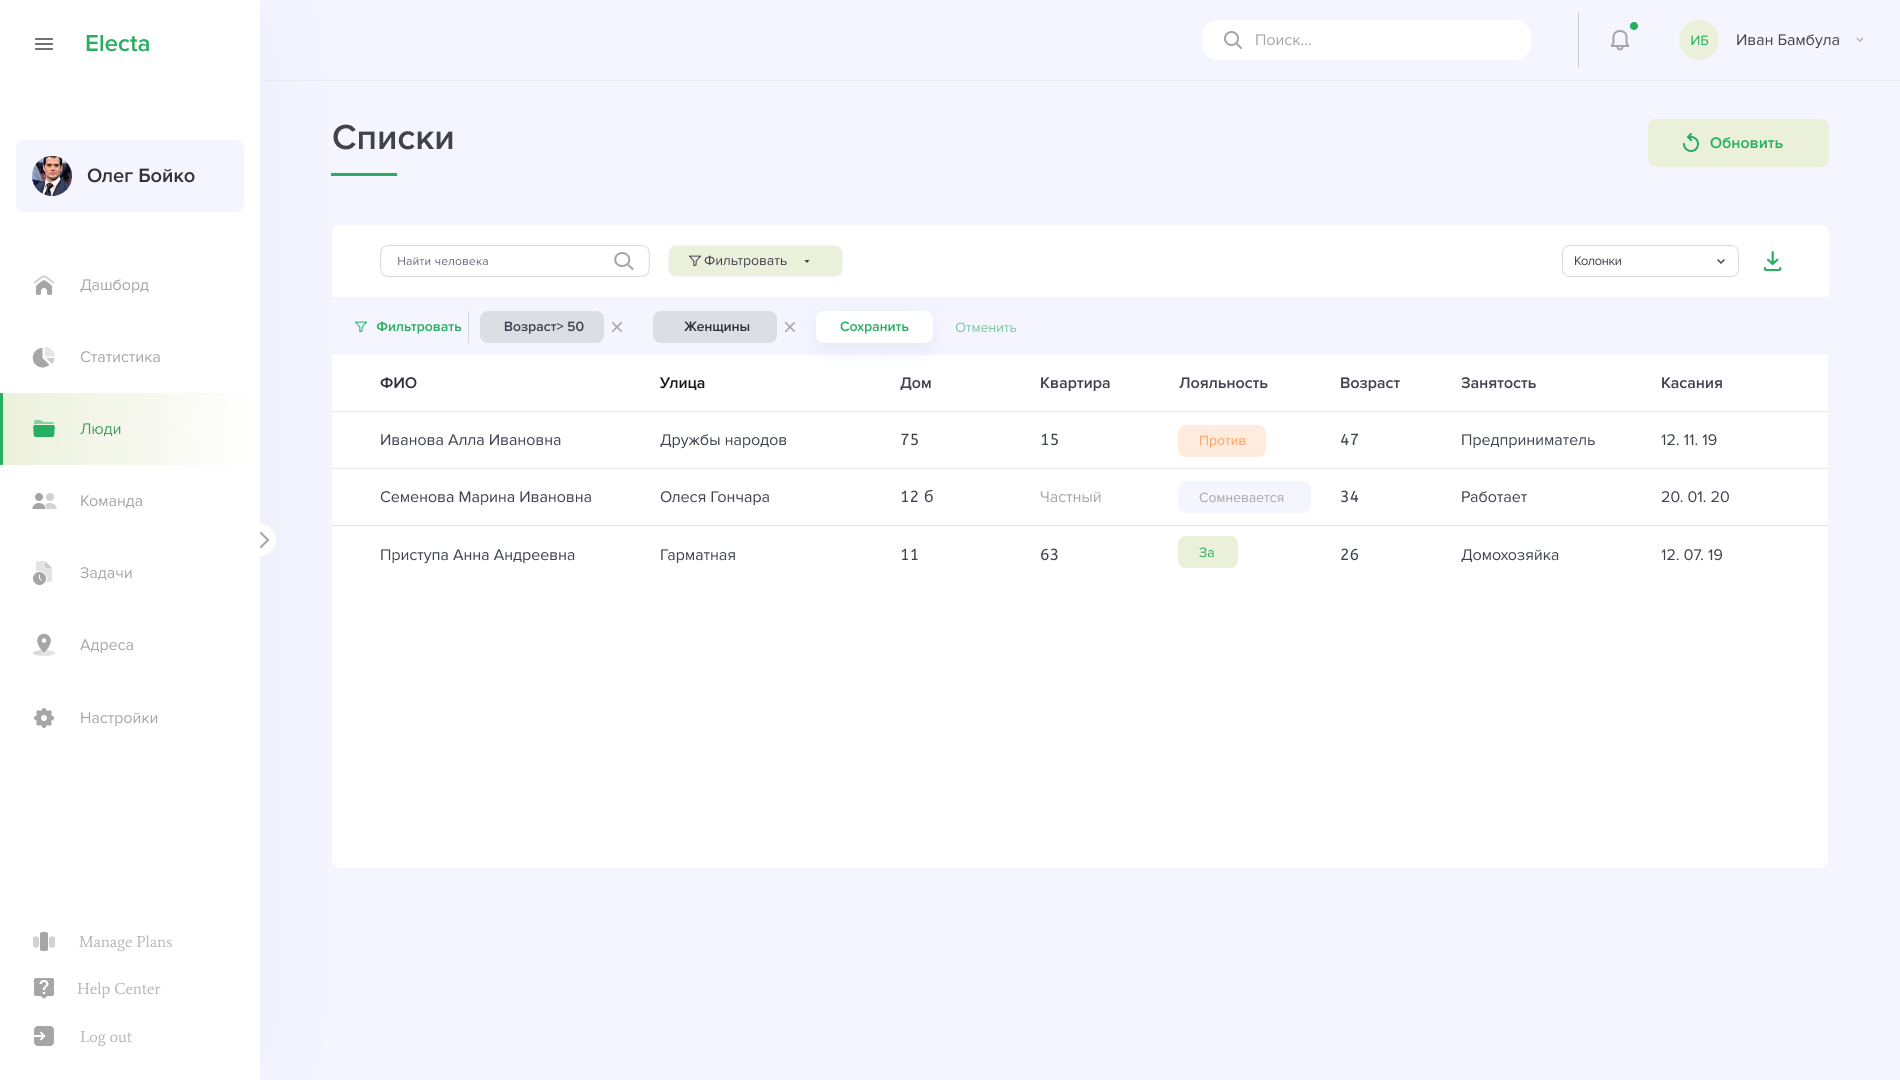Image resolution: width=1900 pixels, height=1080 pixels.
Task: Expand the Колонки dropdown
Action: click(1649, 261)
